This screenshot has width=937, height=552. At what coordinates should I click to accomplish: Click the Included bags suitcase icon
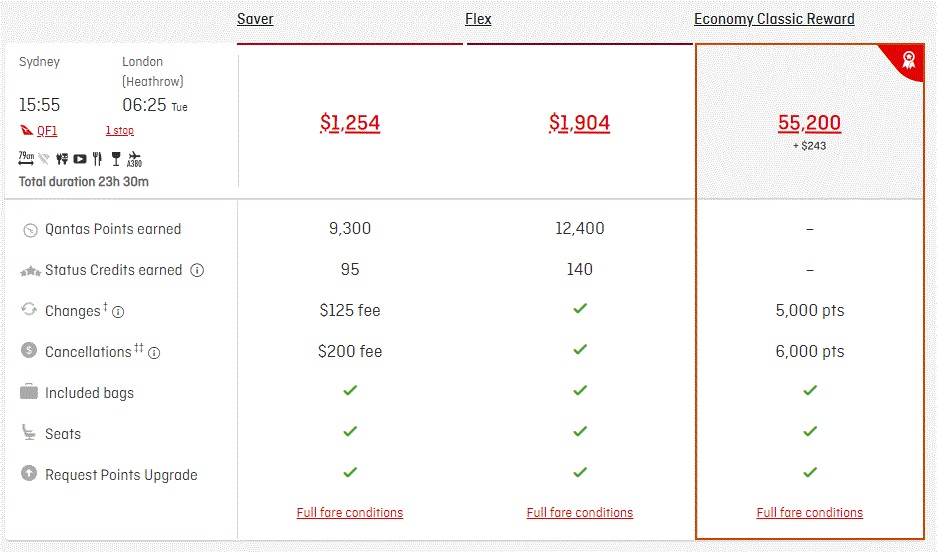click(29, 392)
